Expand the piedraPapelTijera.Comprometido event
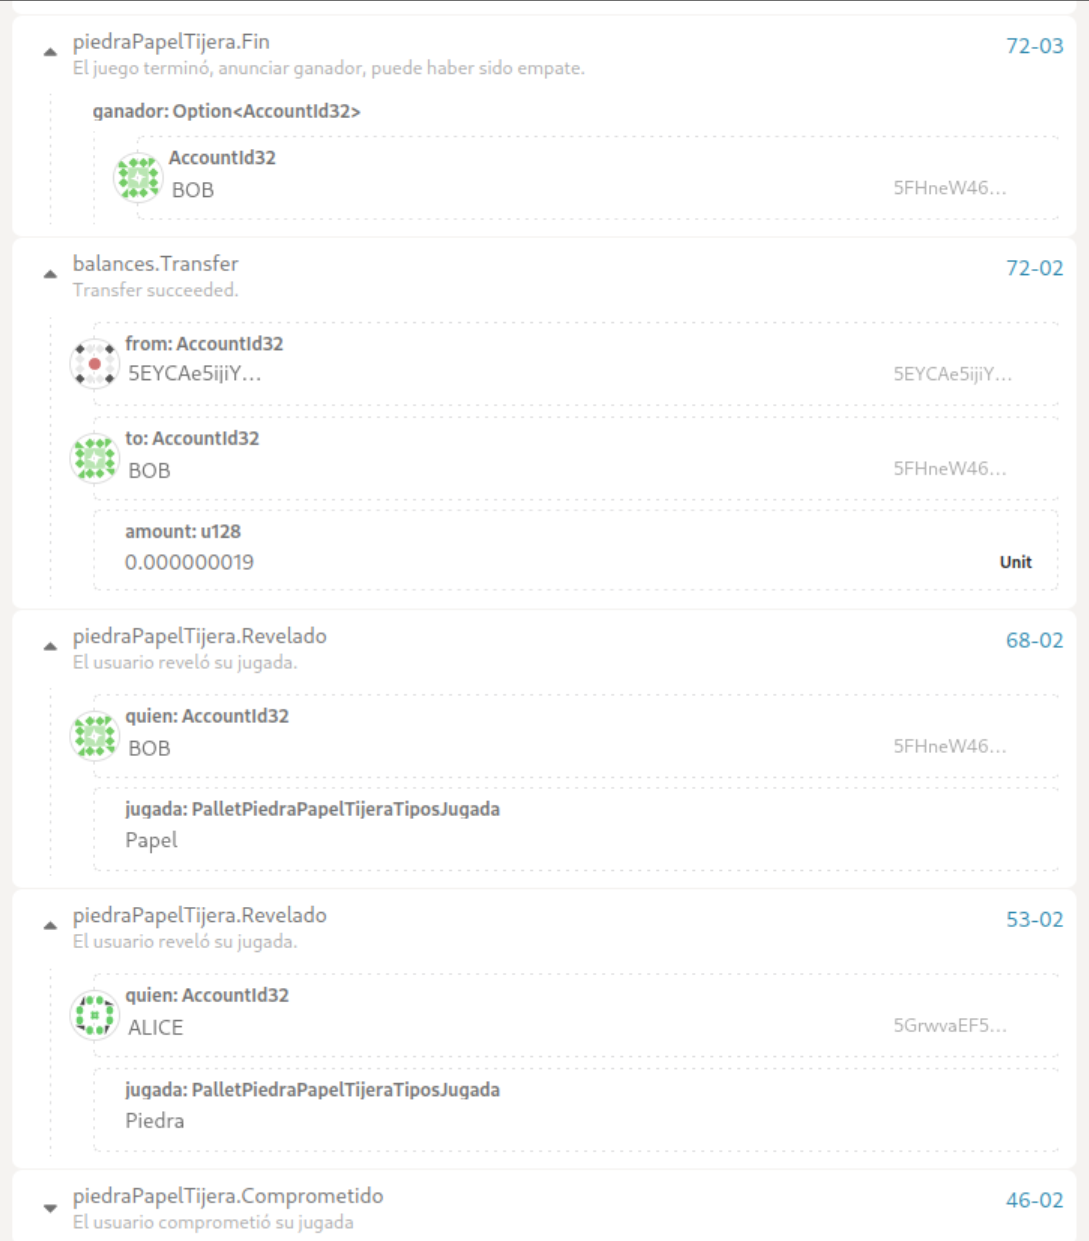Image resolution: width=1089 pixels, height=1241 pixels. pyautogui.click(x=50, y=1207)
